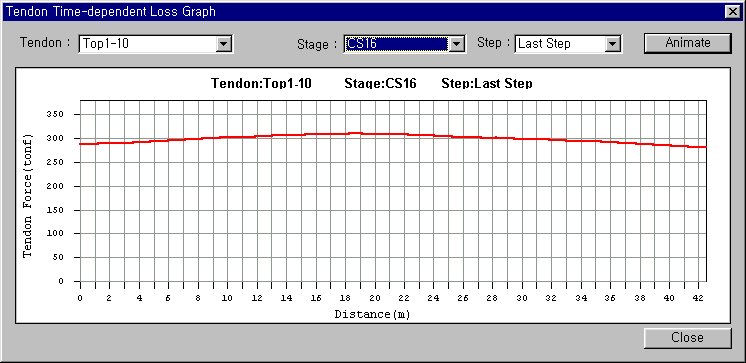Click the Tendon Force(tonf) vertical axis label
Image resolution: width=746 pixels, height=363 pixels.
coord(28,196)
